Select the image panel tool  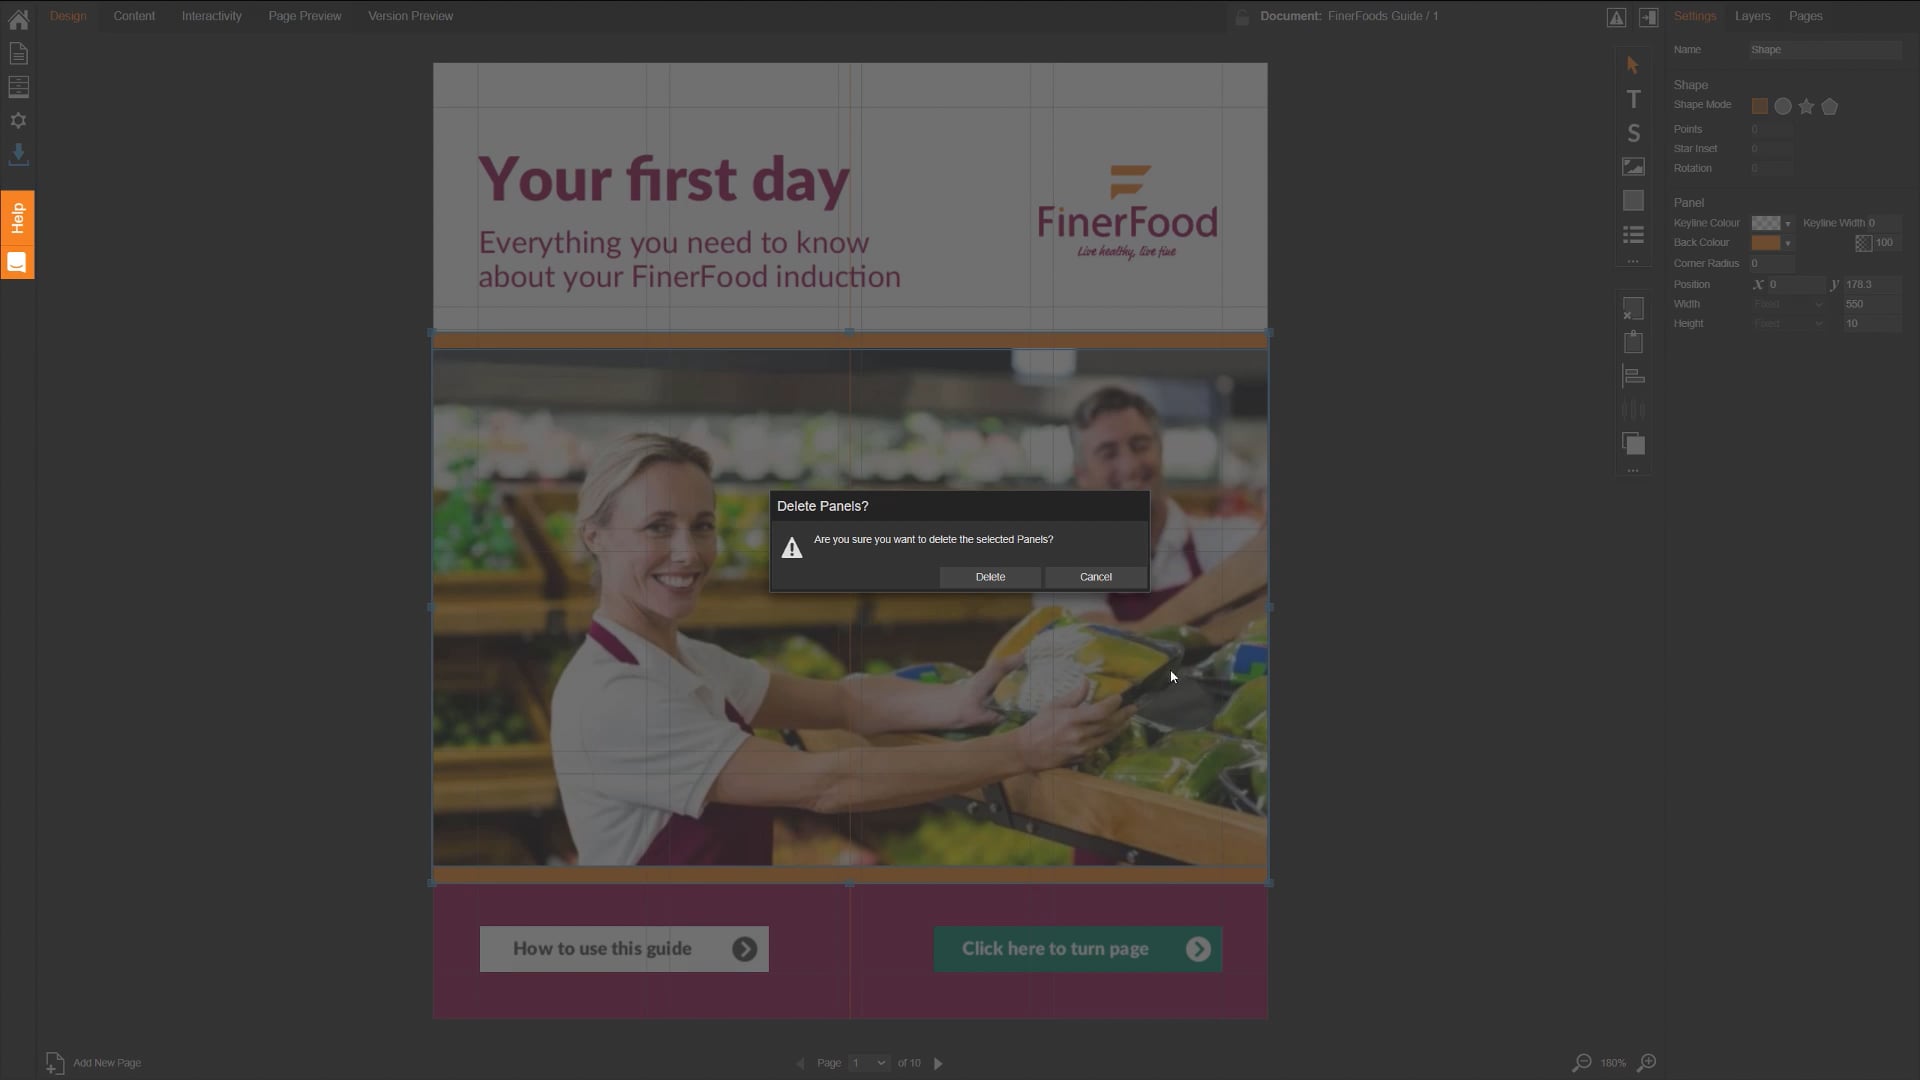click(1633, 167)
